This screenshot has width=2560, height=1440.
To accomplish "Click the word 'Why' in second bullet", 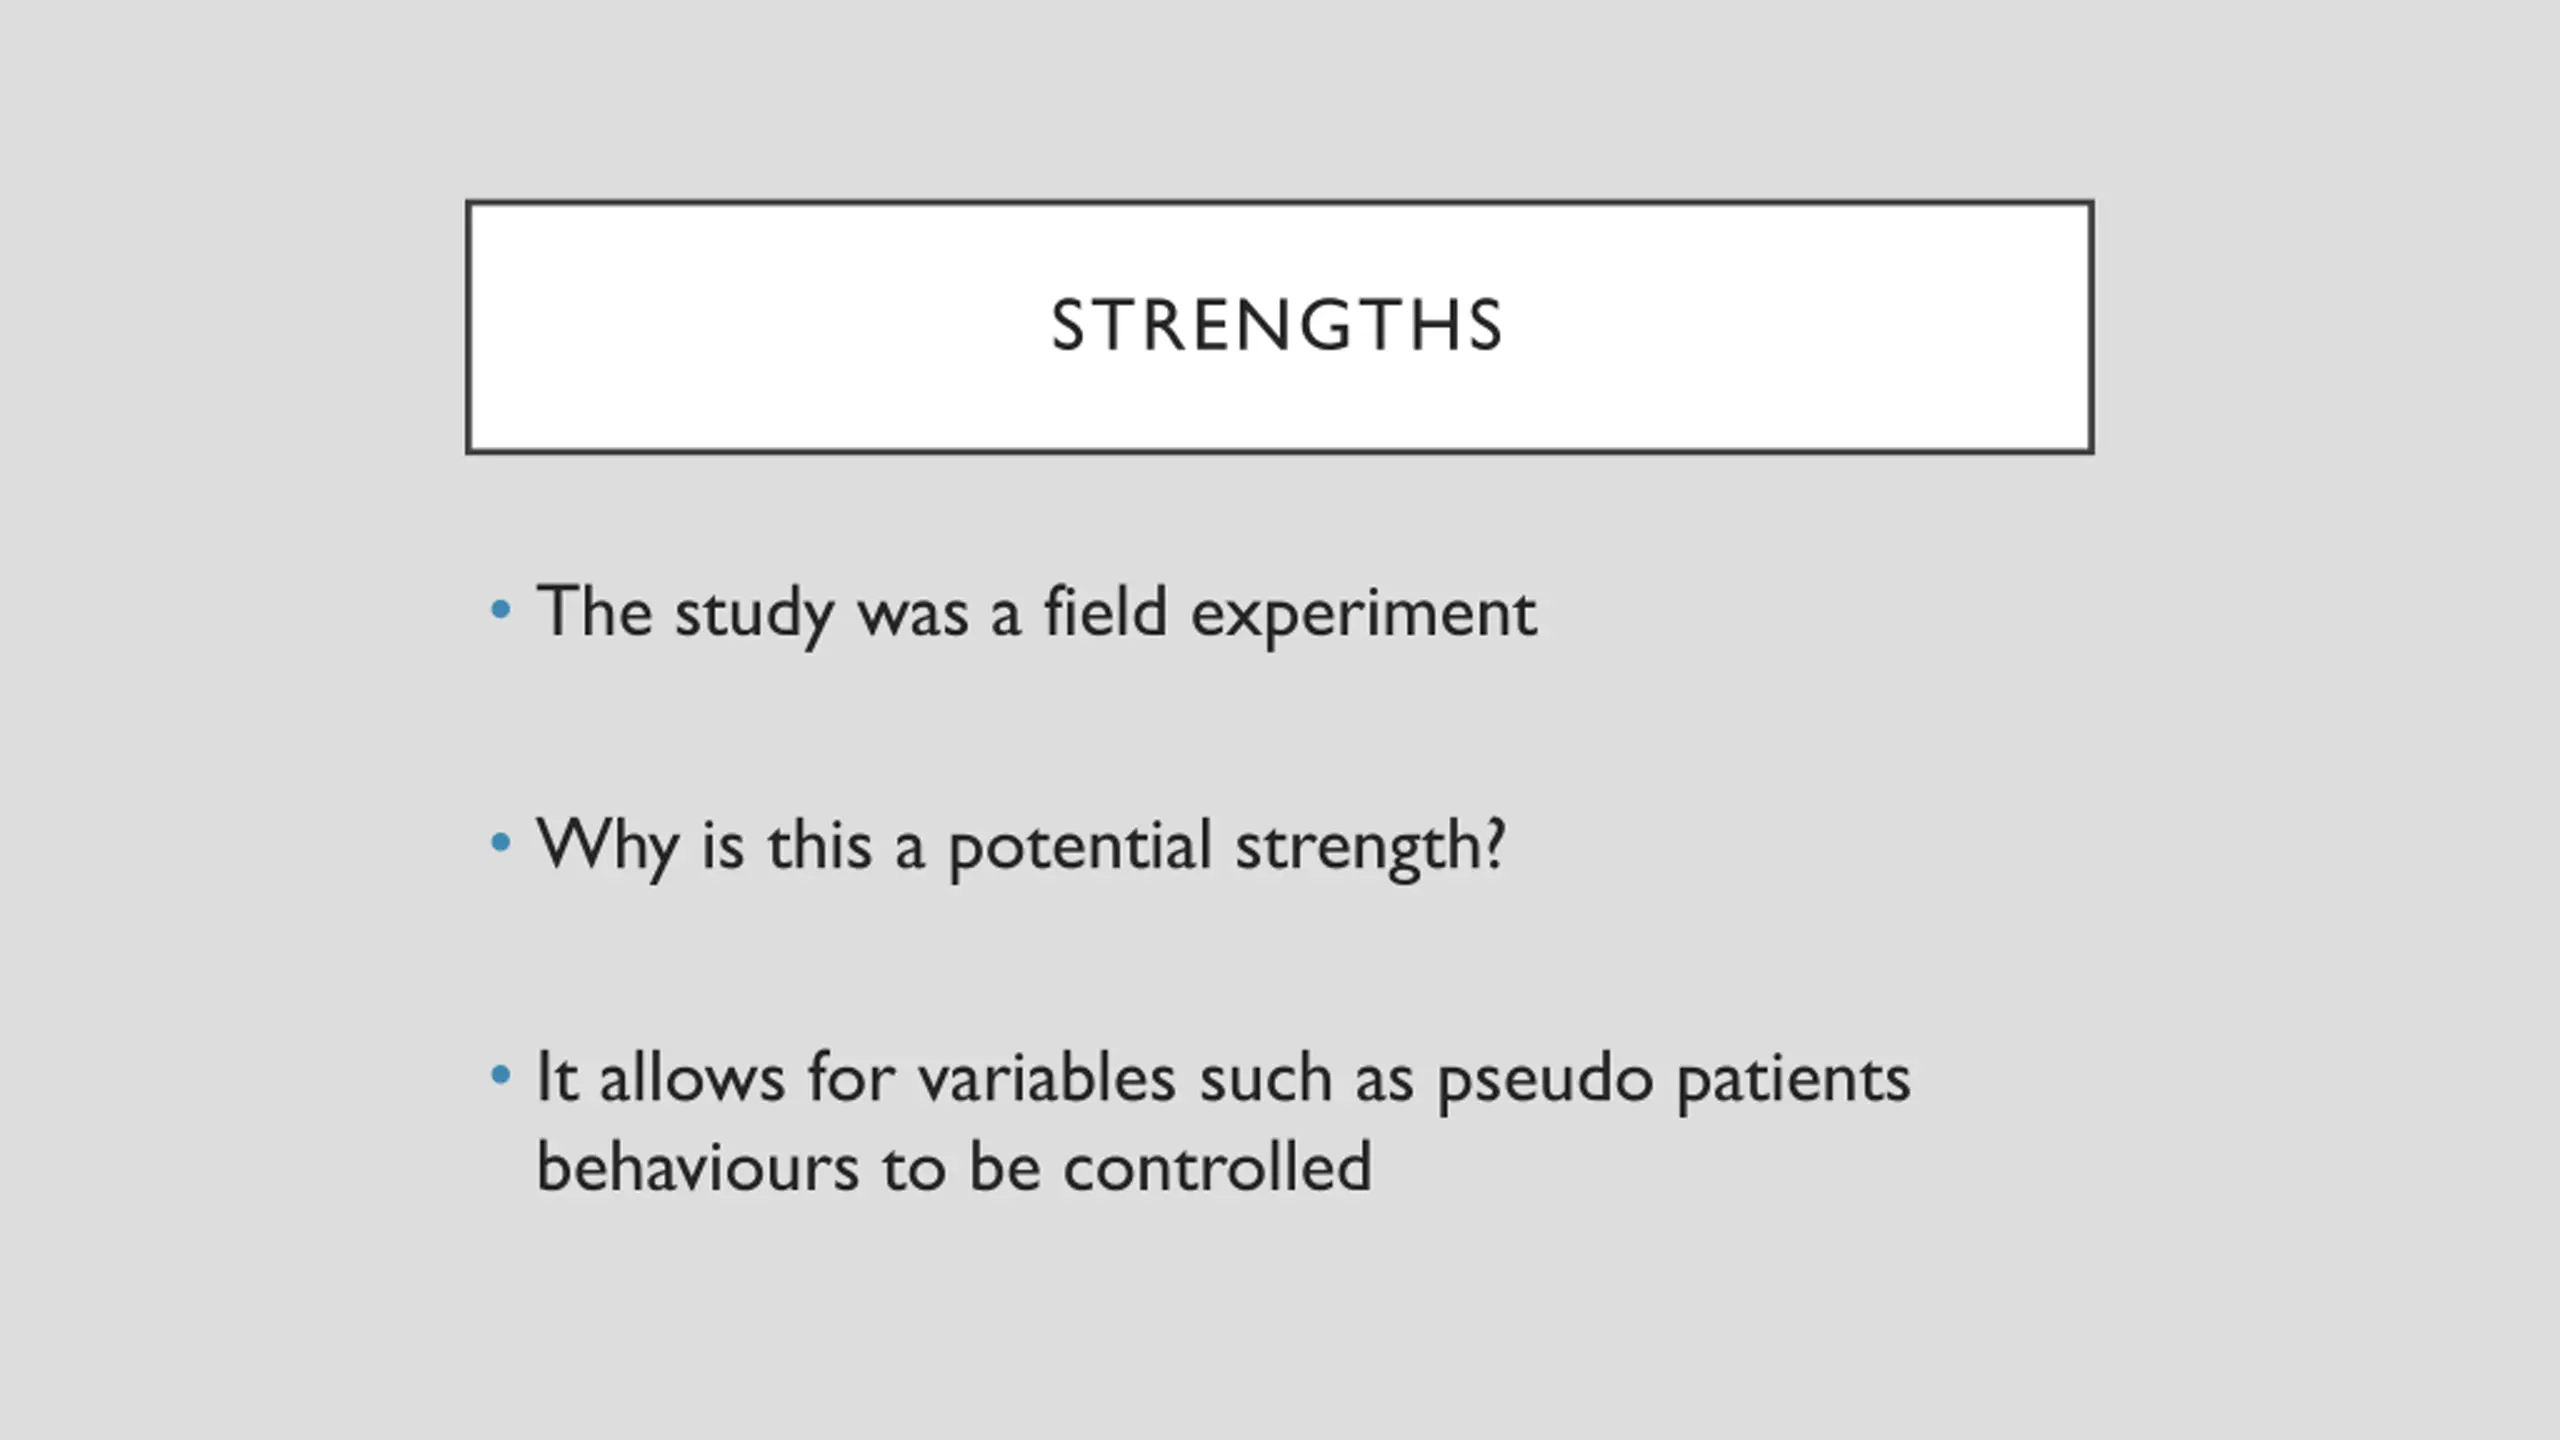I will point(607,849).
